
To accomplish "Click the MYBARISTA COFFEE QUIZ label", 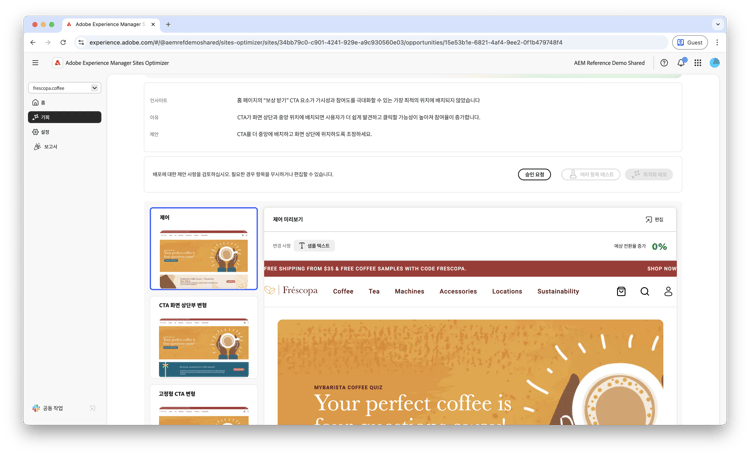I will click(x=348, y=388).
